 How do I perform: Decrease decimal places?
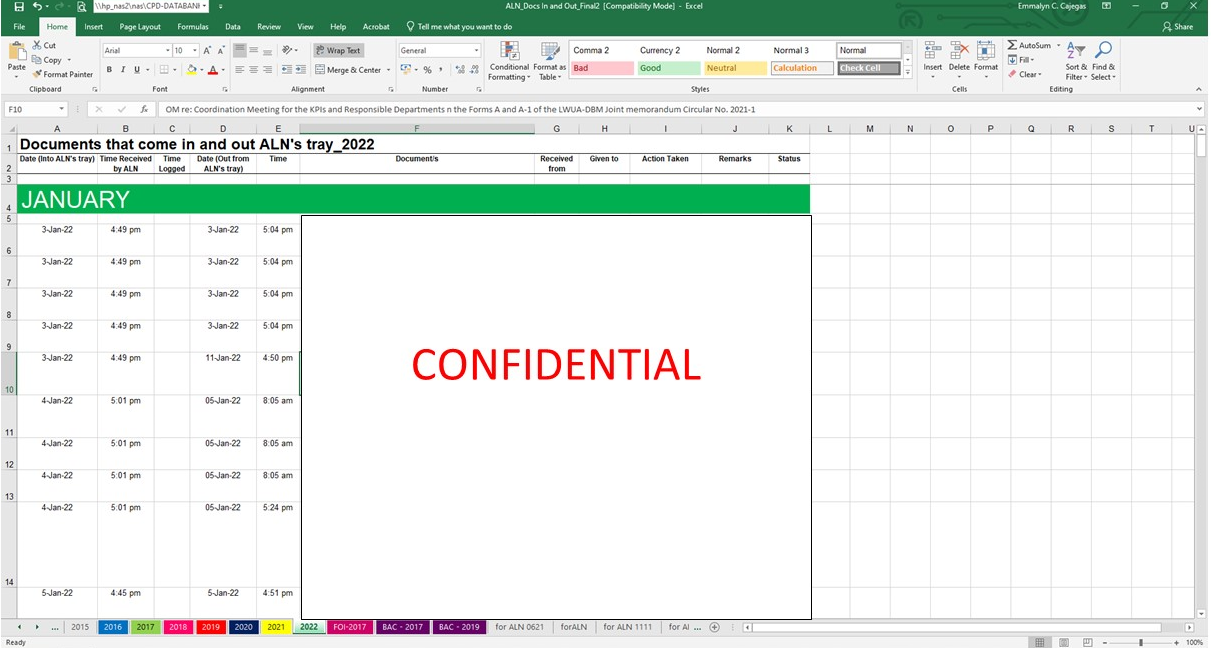coord(473,70)
